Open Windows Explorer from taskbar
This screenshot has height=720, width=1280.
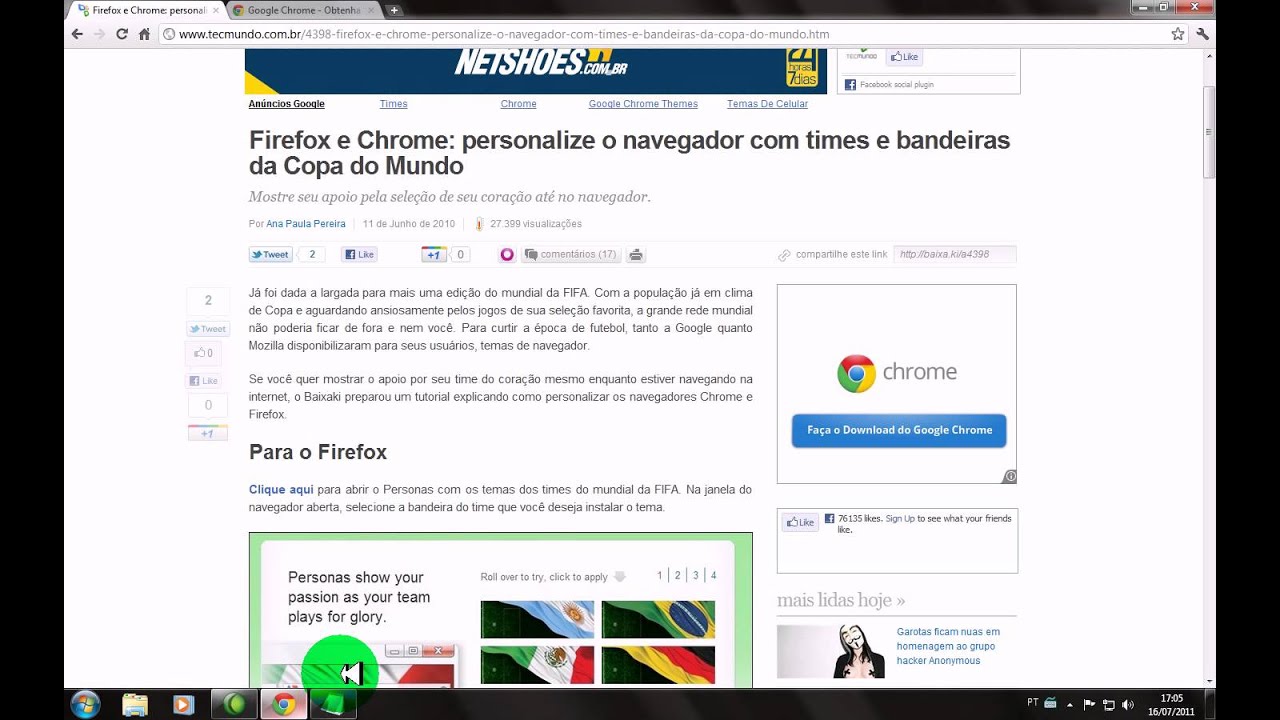click(135, 705)
